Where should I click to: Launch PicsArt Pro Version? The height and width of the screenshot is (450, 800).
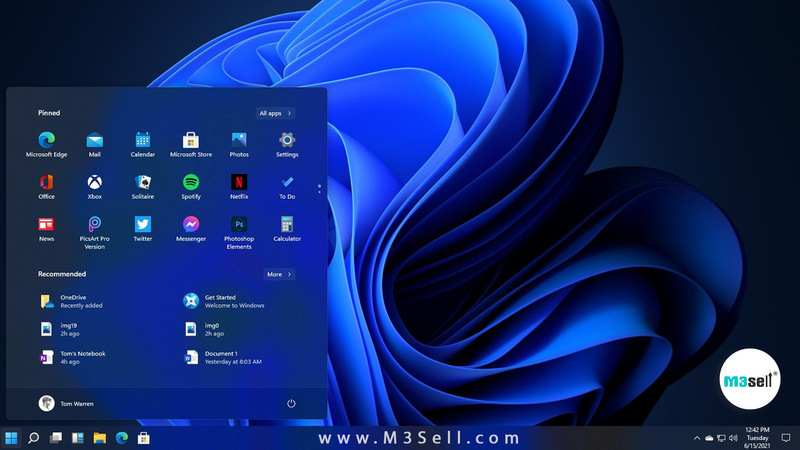94,233
